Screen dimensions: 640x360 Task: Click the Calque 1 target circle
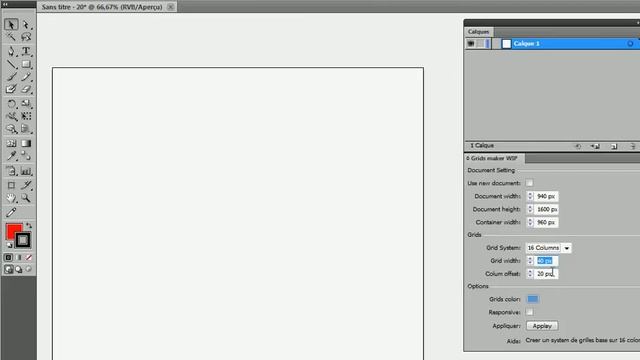point(630,44)
